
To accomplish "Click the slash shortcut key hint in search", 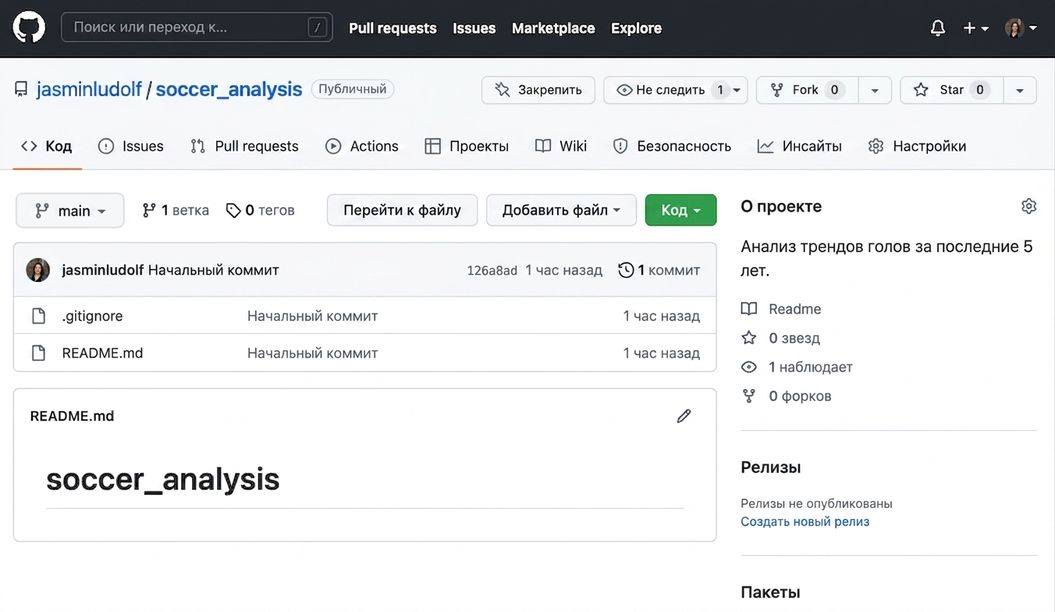I will [x=317, y=28].
